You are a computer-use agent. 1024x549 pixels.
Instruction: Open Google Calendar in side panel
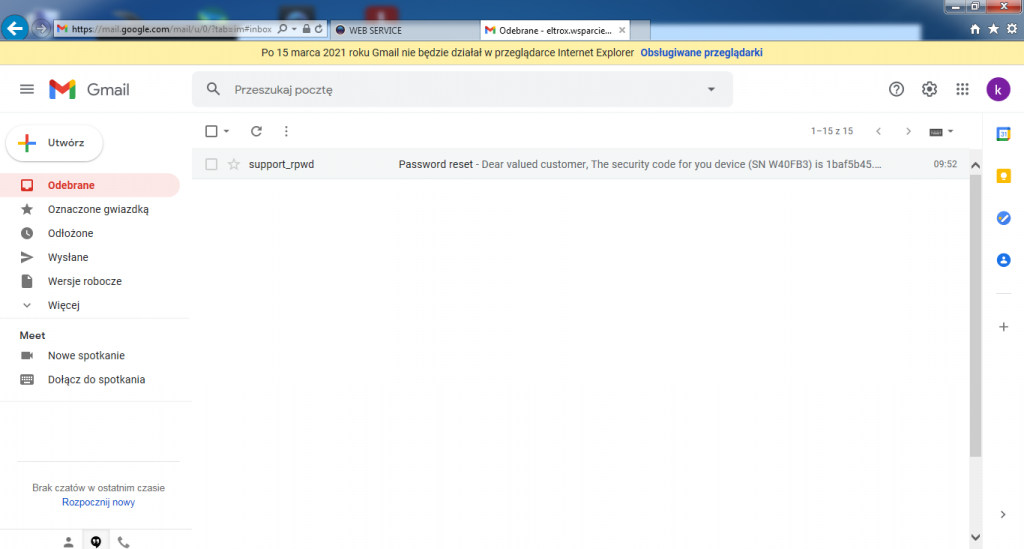pyautogui.click(x=1003, y=134)
